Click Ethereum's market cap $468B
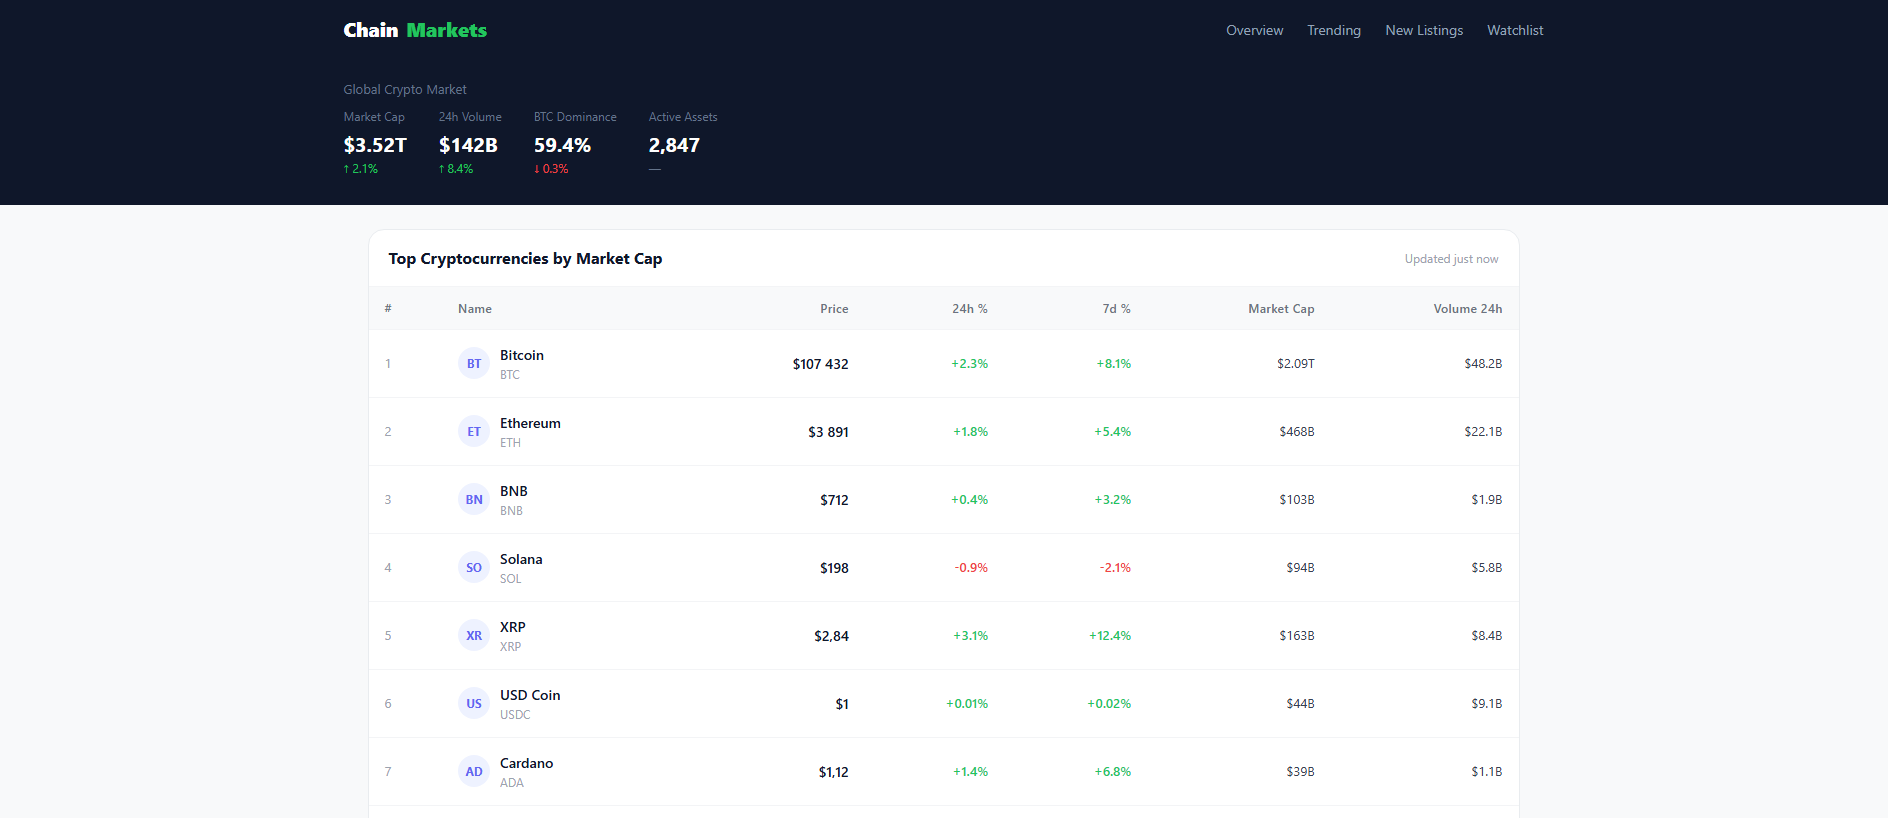This screenshot has width=1888, height=818. [1297, 432]
